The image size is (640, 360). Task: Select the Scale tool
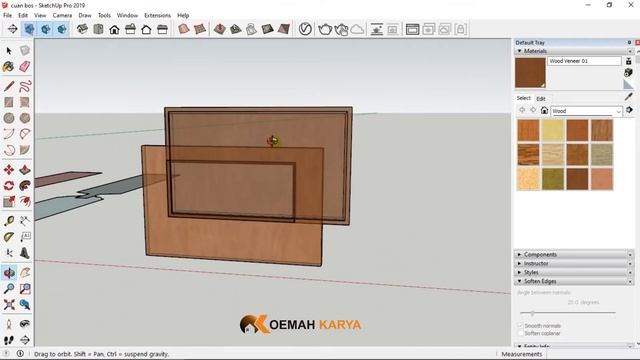[x=9, y=202]
